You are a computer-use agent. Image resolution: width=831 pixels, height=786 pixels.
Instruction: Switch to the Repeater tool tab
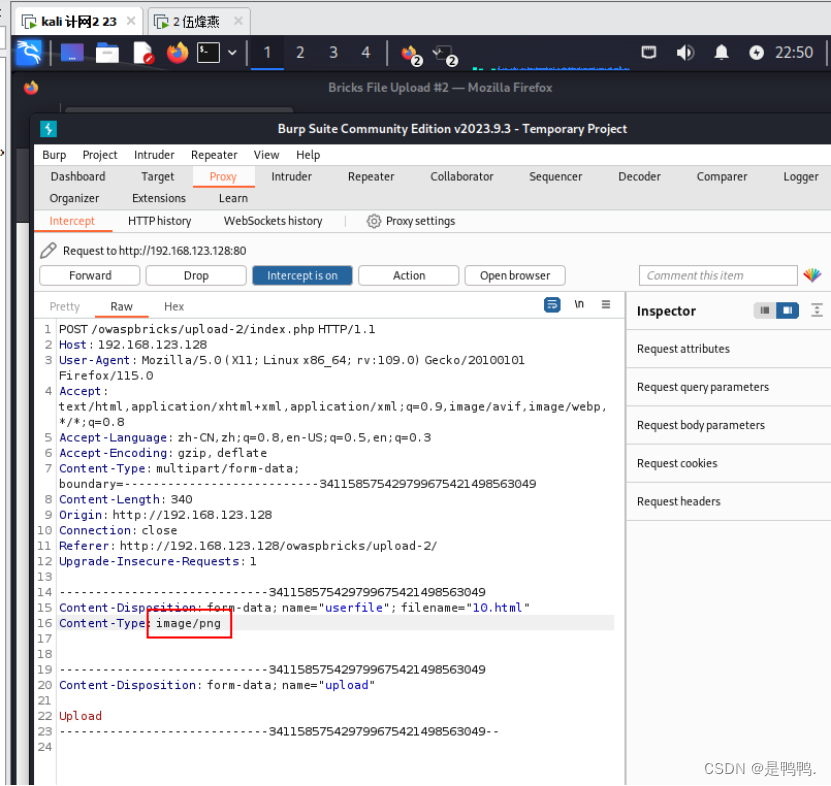coord(371,176)
